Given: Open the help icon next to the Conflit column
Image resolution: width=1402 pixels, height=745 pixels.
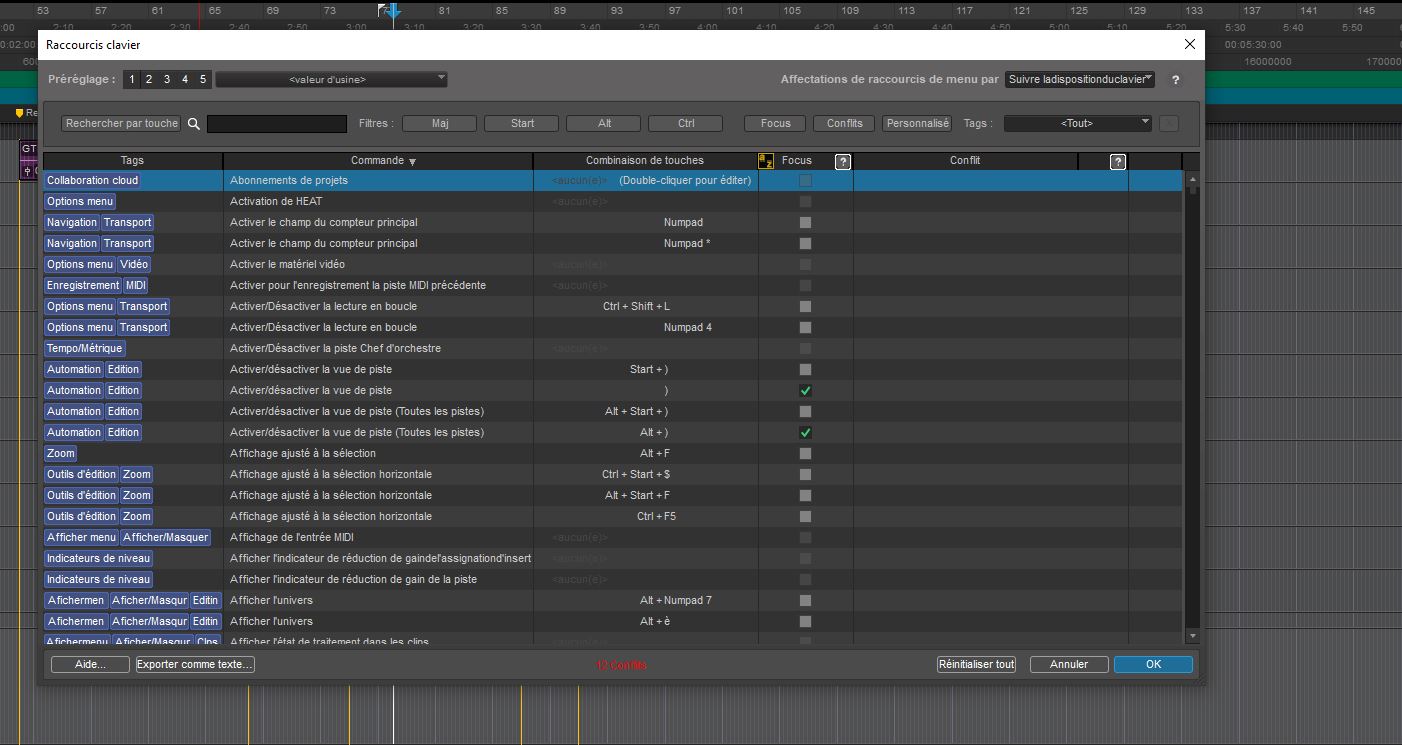Looking at the screenshot, I should (x=1118, y=161).
